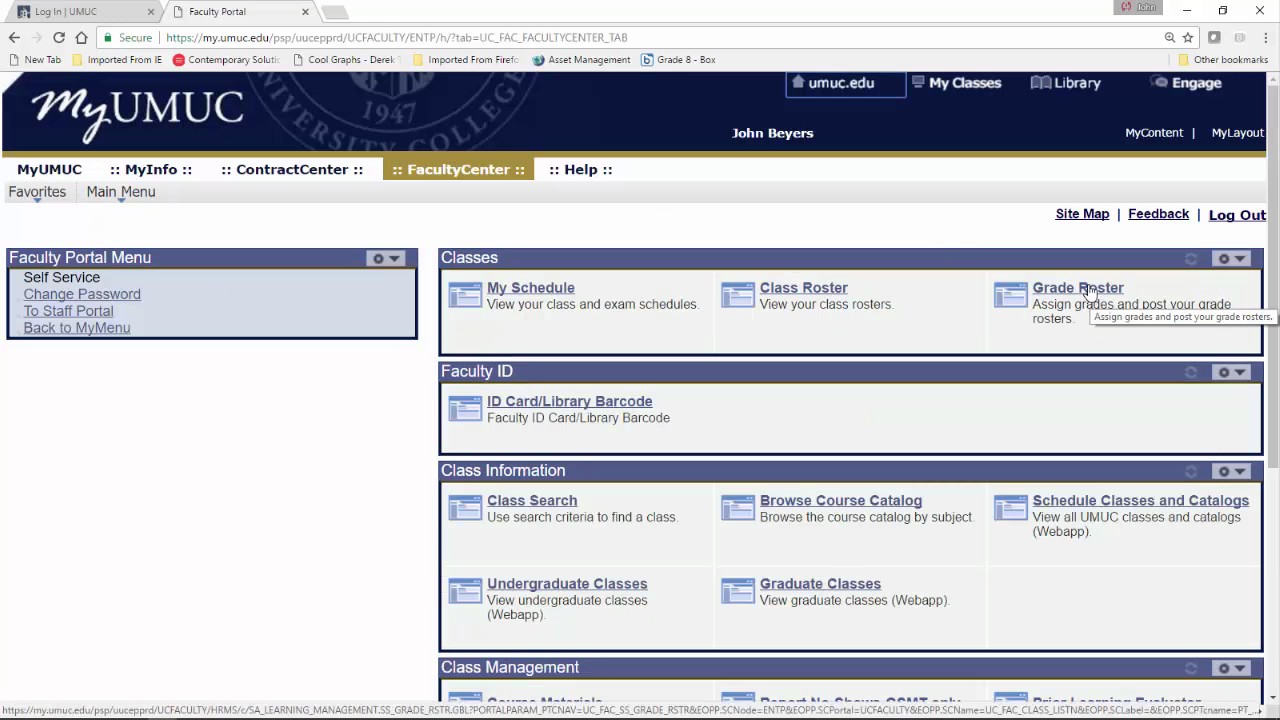The width and height of the screenshot is (1280, 720).
Task: Open Undergraduate Classes link
Action: pyautogui.click(x=567, y=584)
